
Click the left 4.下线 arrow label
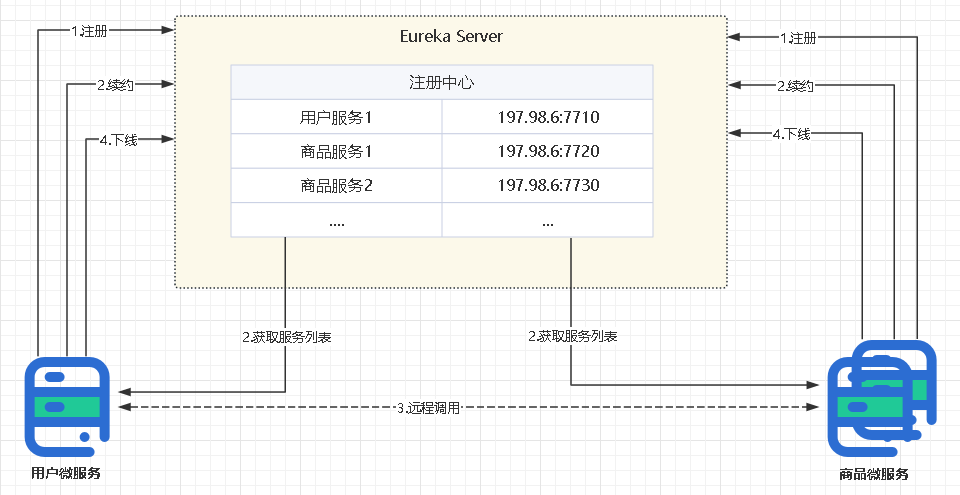119,140
